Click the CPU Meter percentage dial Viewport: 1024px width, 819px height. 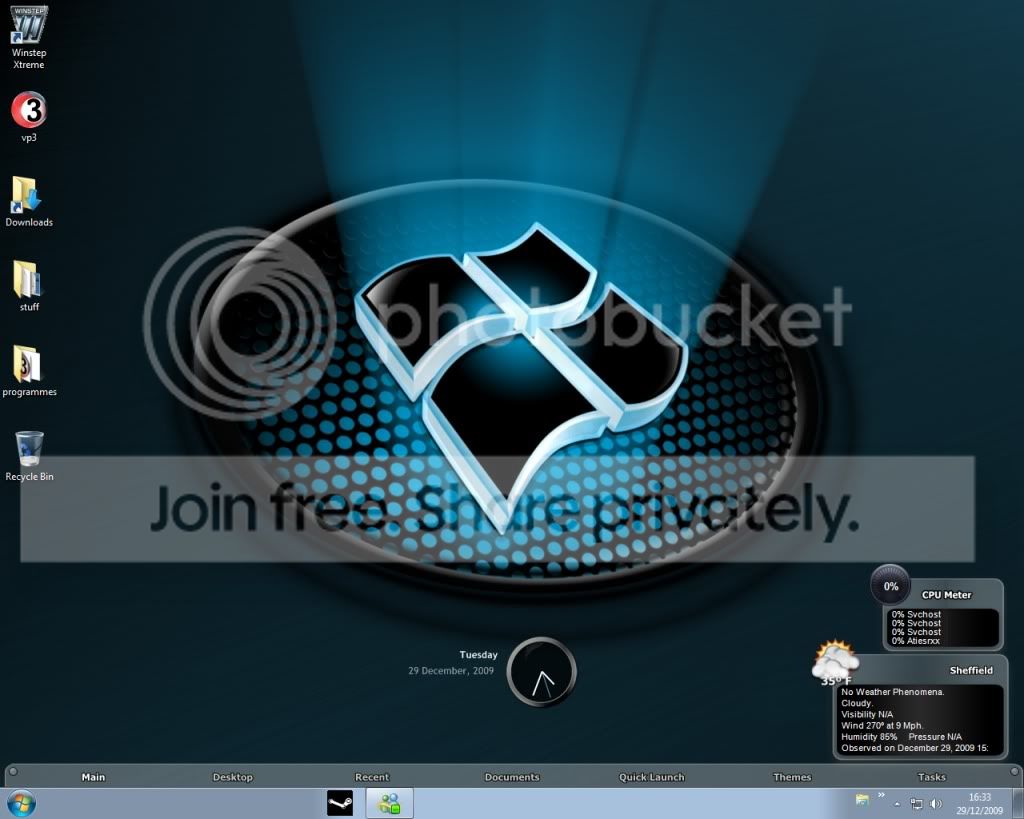click(891, 586)
